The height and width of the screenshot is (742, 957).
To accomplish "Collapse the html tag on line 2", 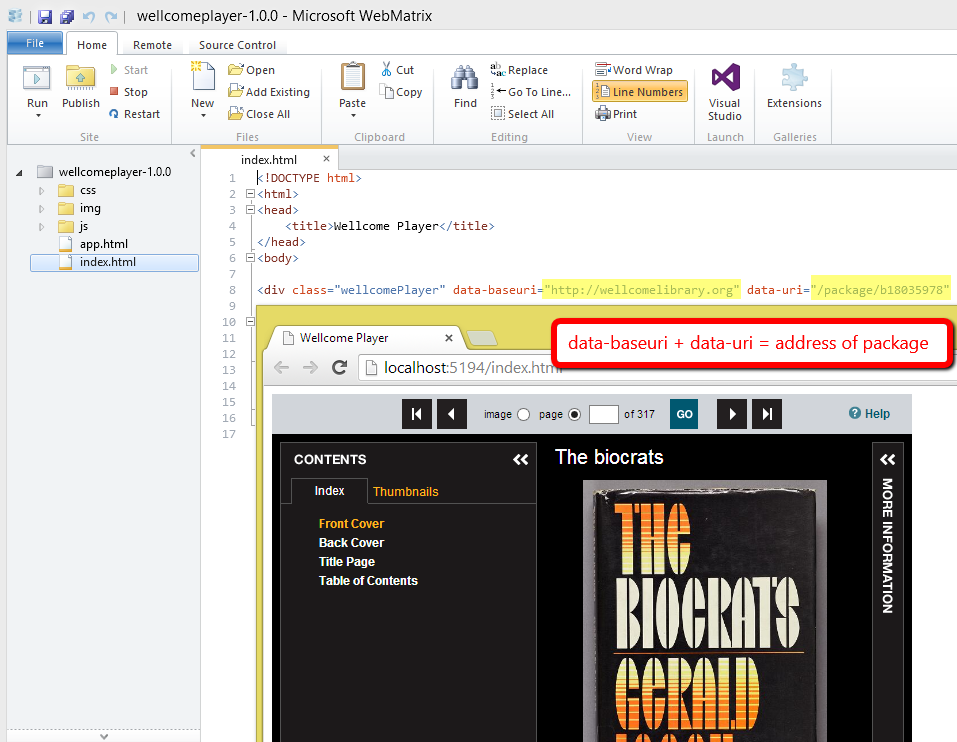I will click(x=250, y=194).
